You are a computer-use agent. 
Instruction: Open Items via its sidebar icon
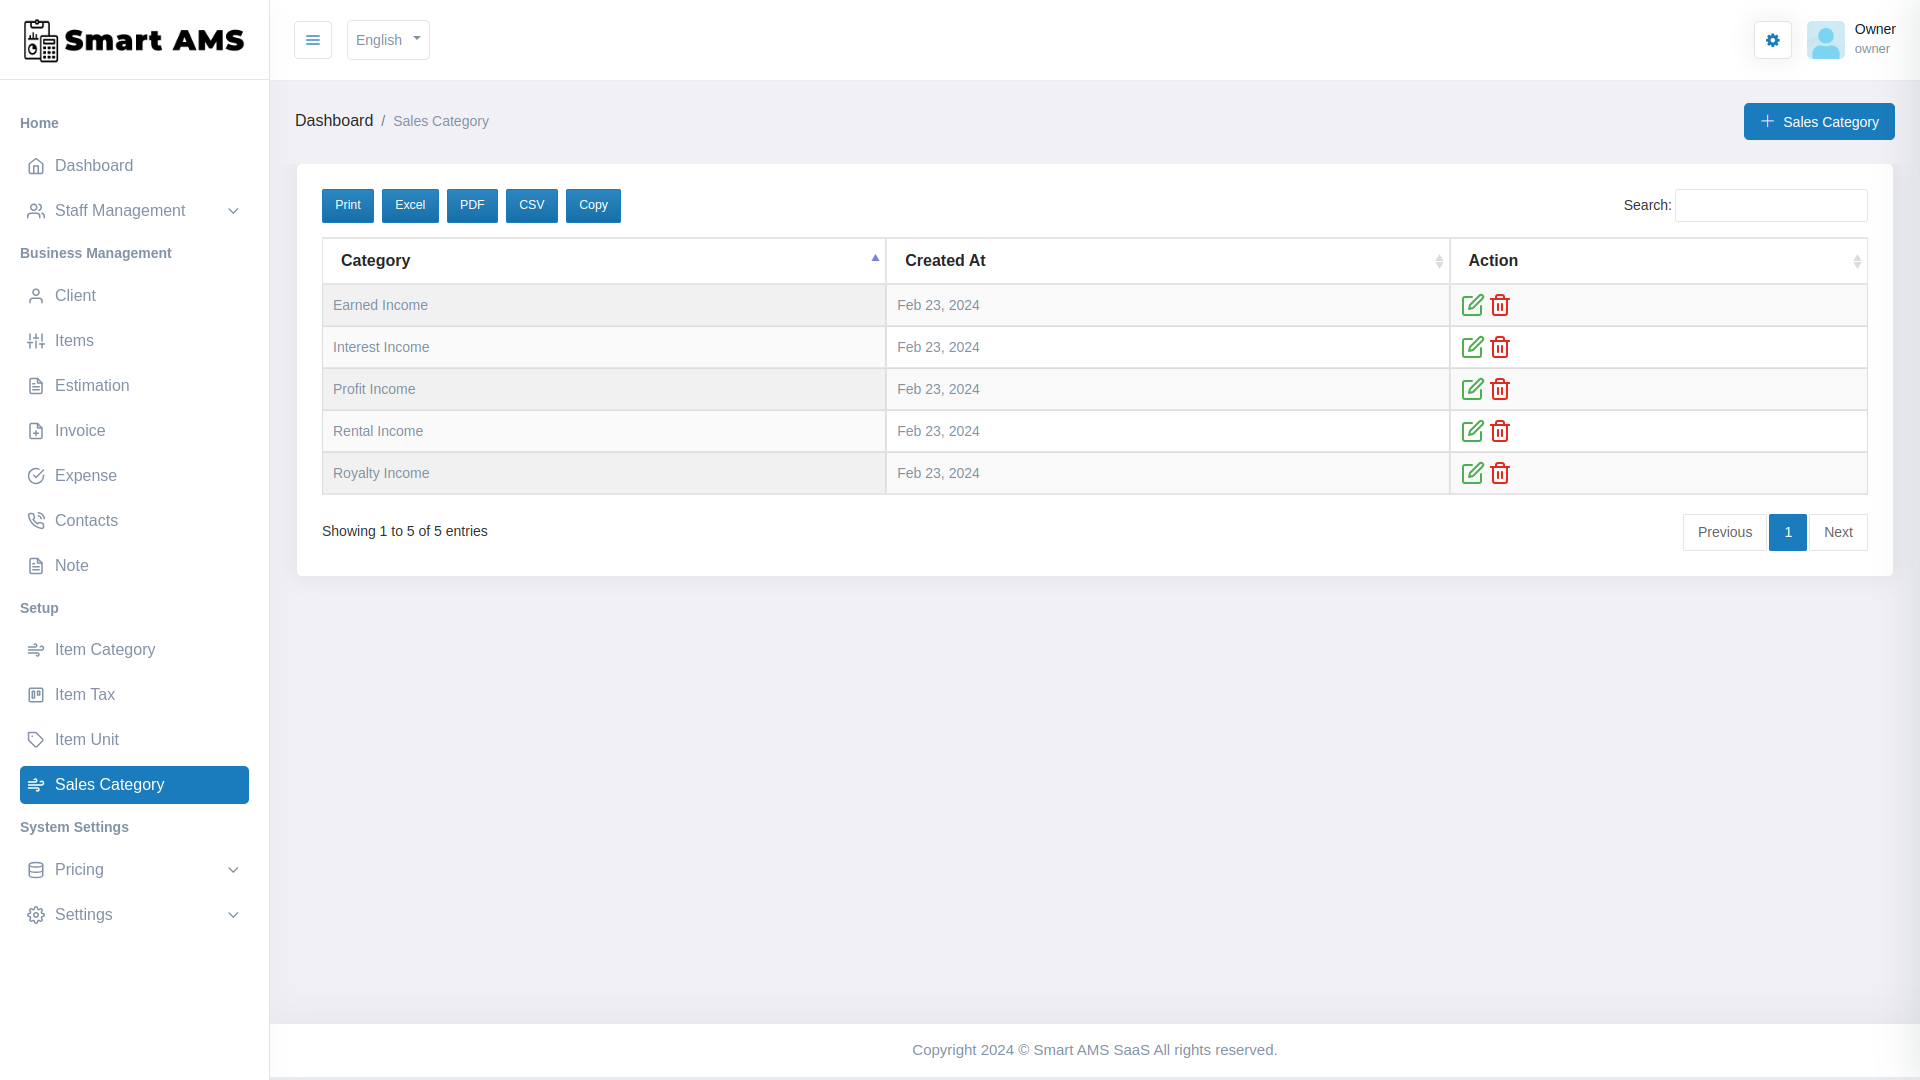click(36, 340)
